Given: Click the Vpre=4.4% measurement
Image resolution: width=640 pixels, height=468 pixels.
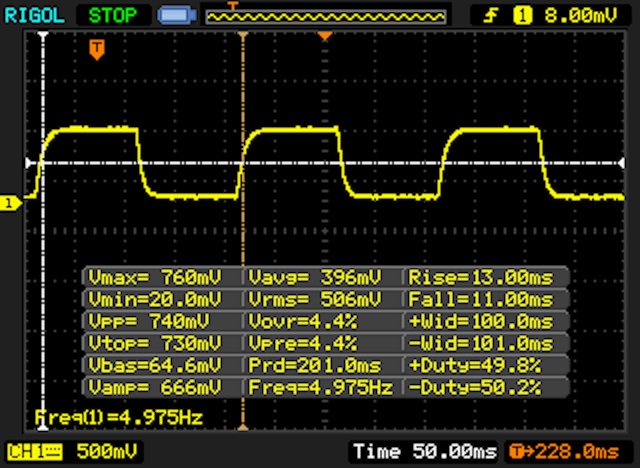Looking at the screenshot, I should click(x=302, y=343).
